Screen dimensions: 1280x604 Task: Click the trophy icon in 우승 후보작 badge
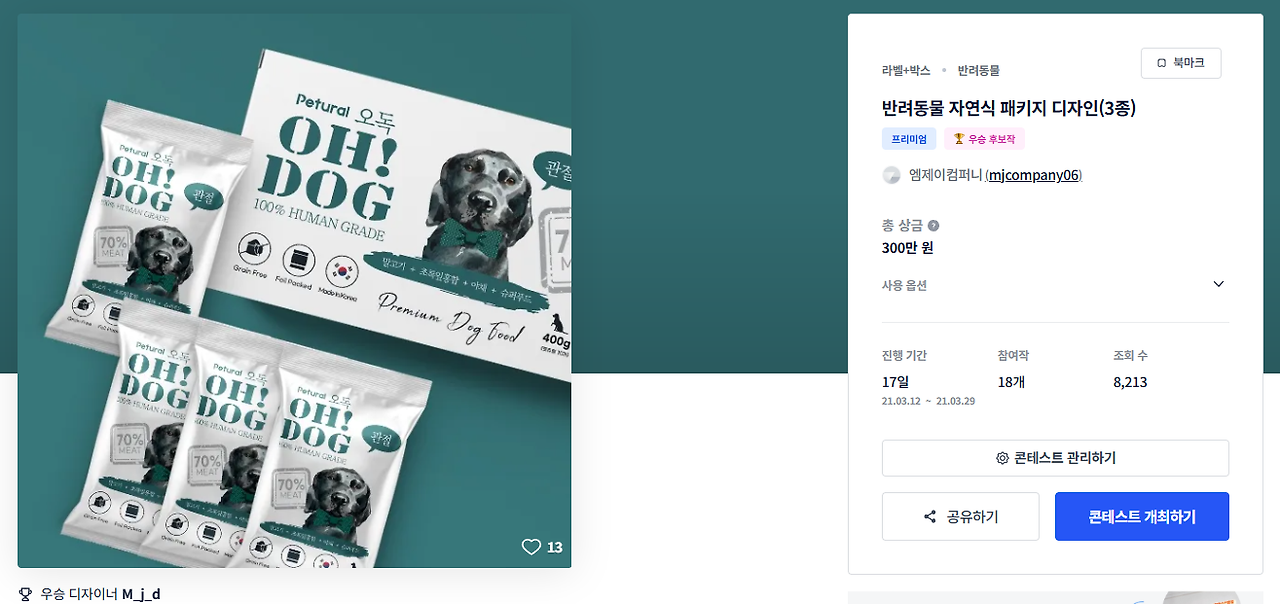958,139
